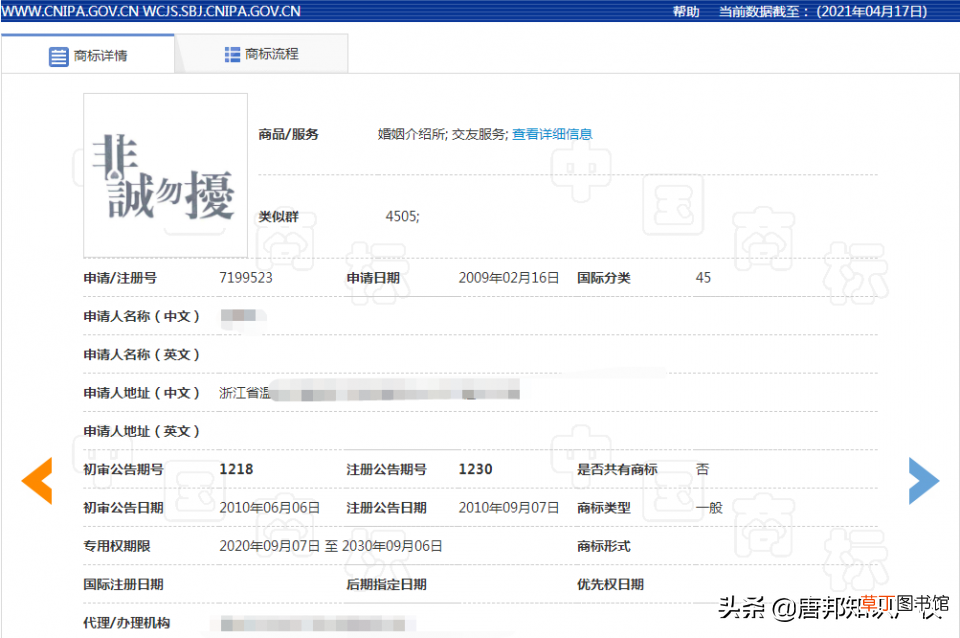Select the trademark type value 一般

coord(709,508)
